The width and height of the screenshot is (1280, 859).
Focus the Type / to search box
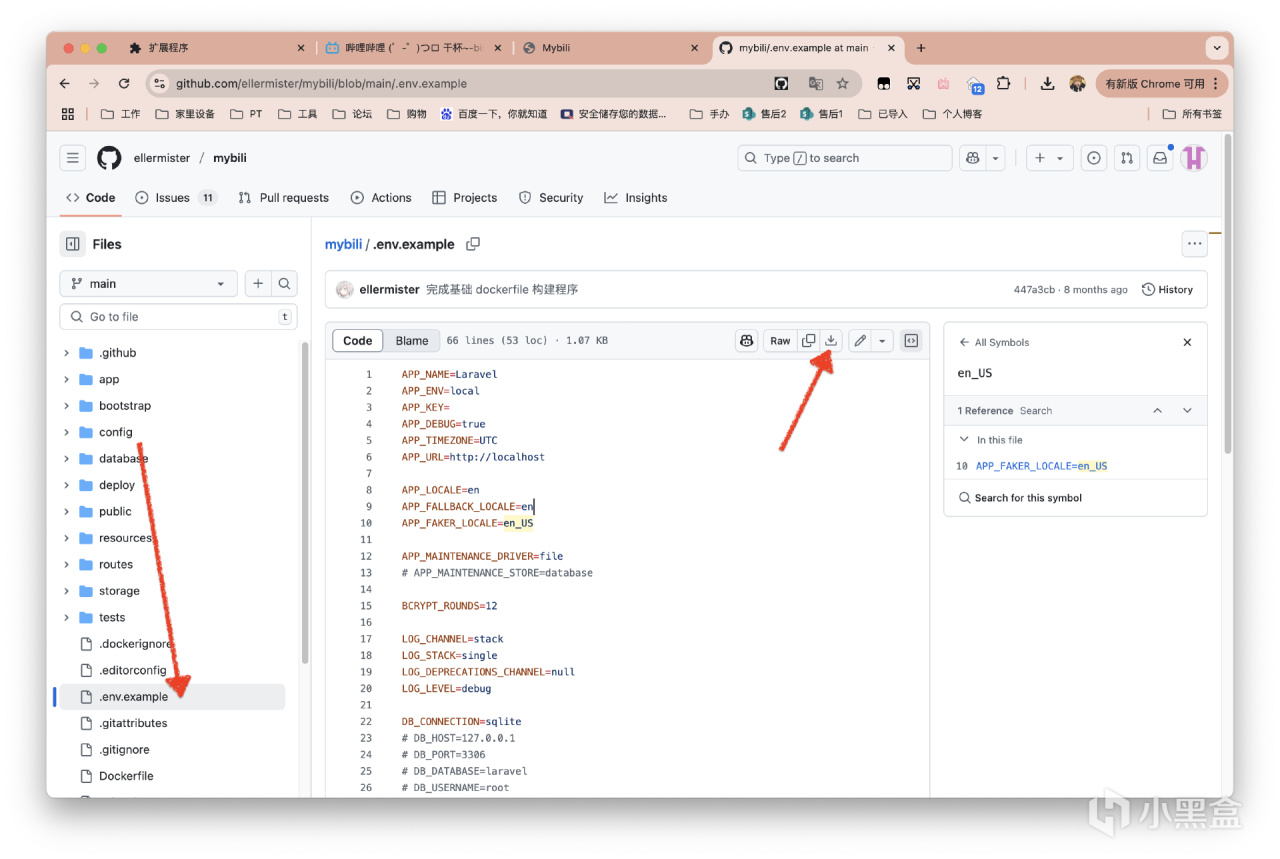click(845, 158)
